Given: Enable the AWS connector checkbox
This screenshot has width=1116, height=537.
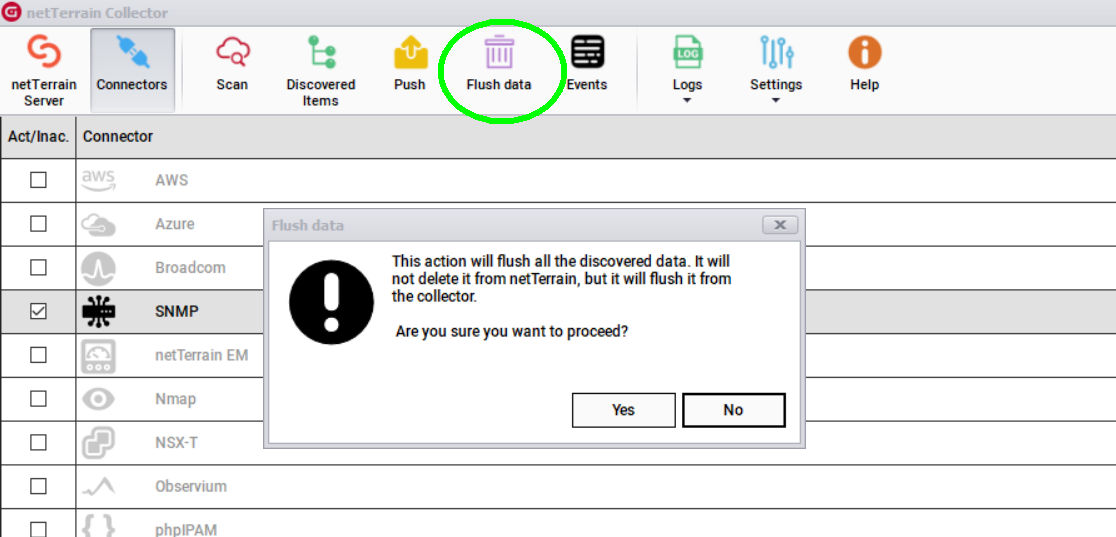Looking at the screenshot, I should tap(38, 180).
